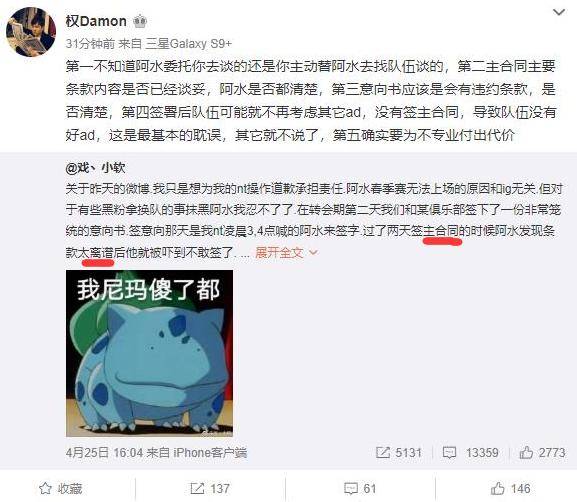Toggle thumbs-up like showing 146

click(510, 489)
